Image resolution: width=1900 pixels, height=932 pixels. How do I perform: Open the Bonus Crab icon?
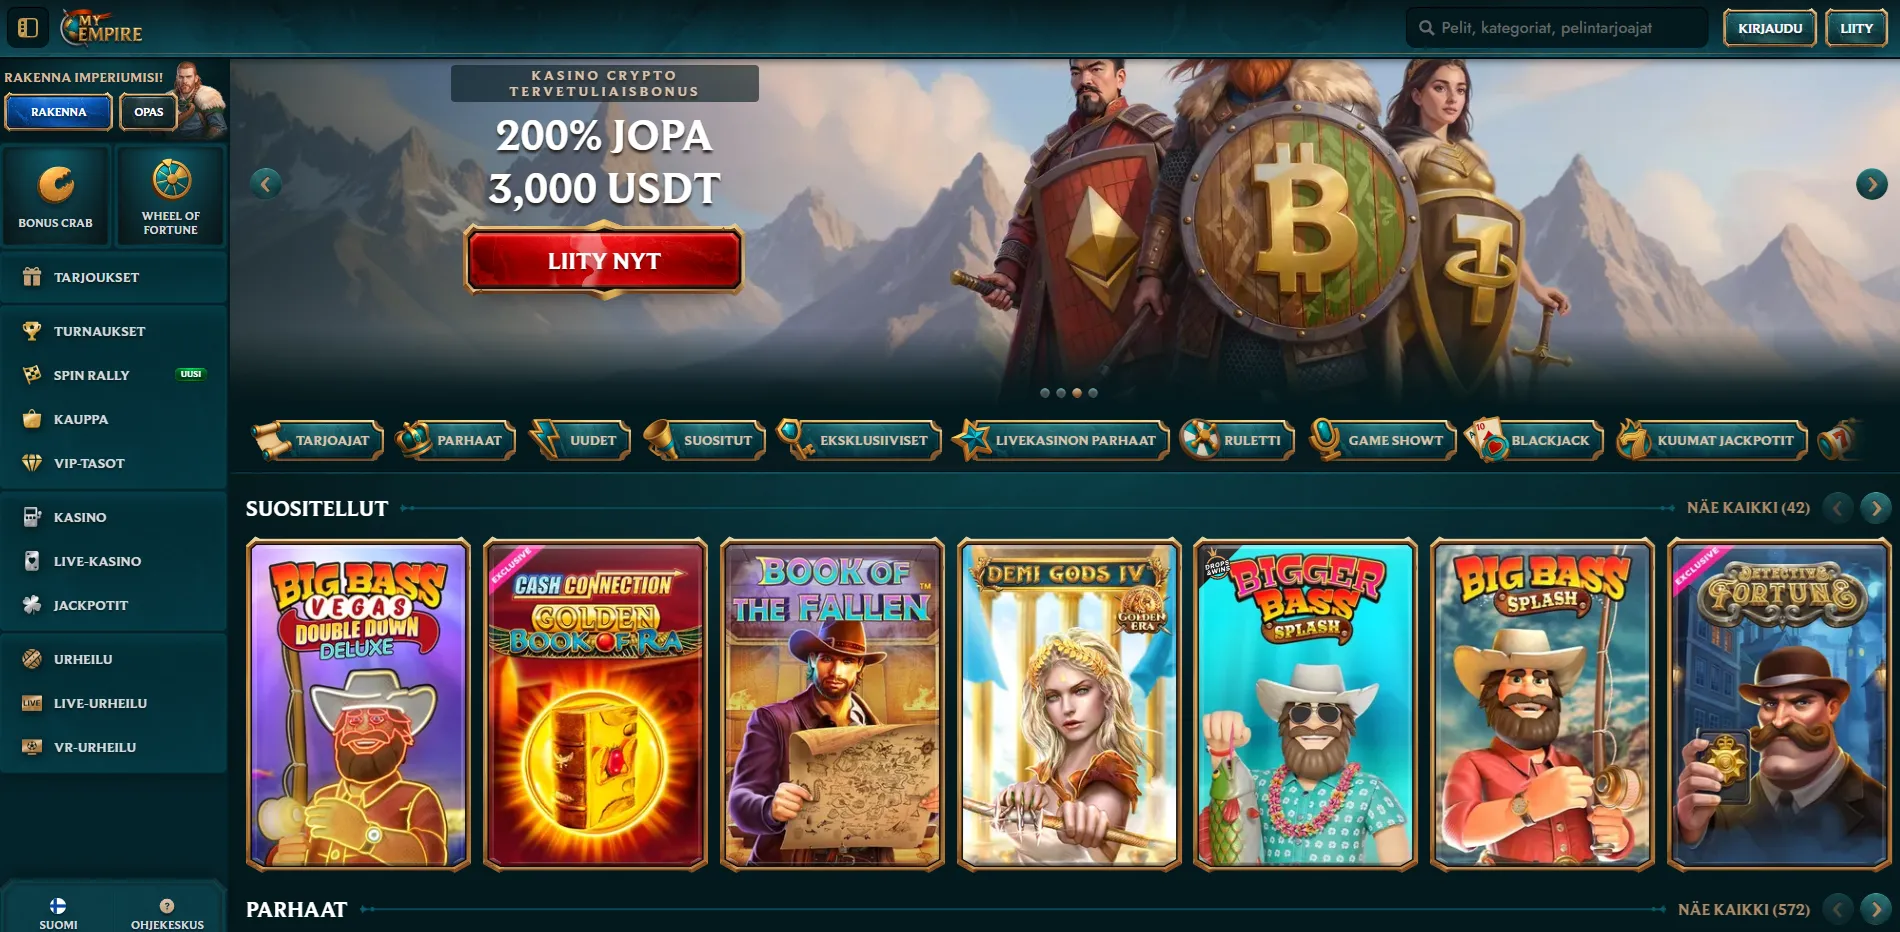(56, 185)
